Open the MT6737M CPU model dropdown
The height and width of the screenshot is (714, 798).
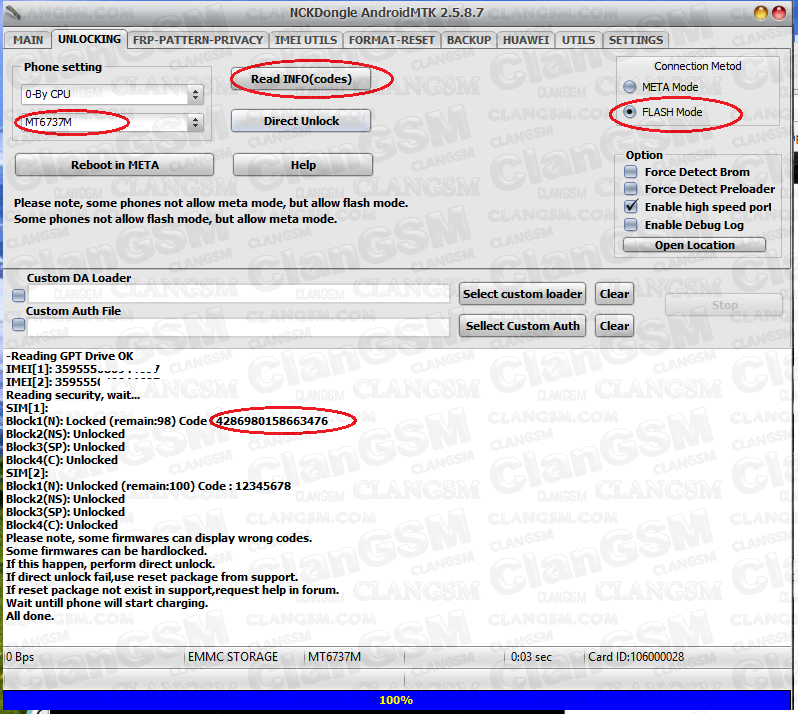tap(112, 122)
